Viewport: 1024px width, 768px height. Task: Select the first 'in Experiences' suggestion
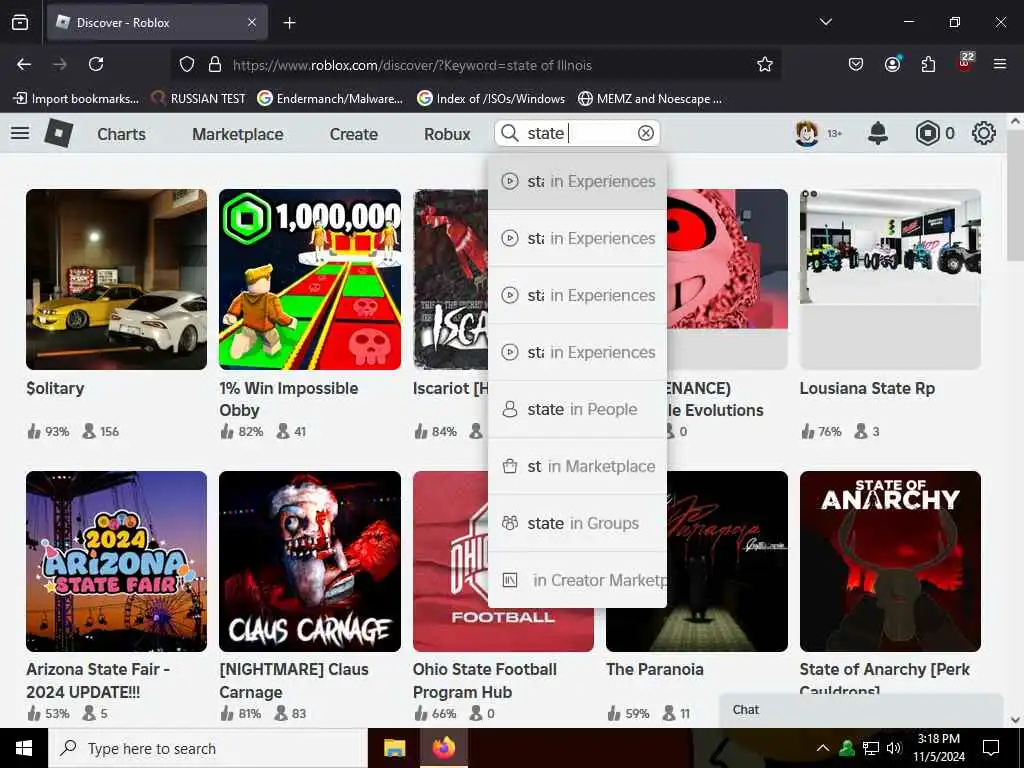tap(577, 182)
